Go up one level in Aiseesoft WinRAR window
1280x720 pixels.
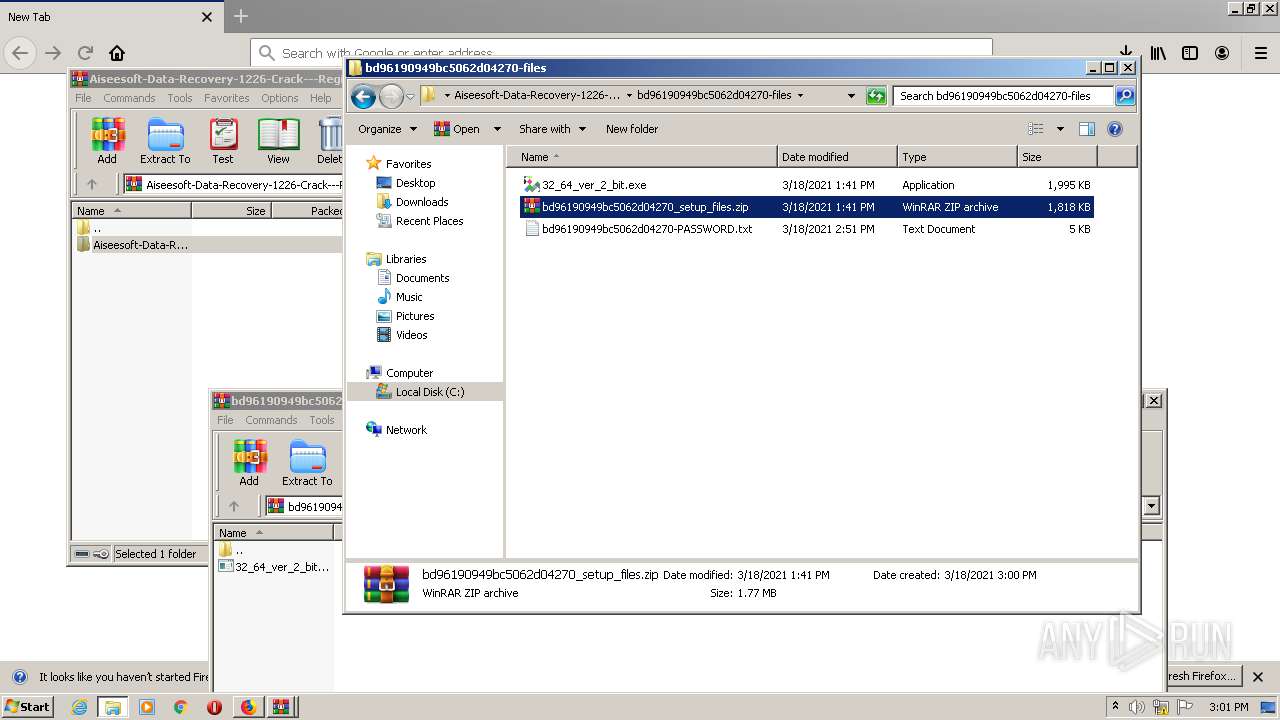coord(92,184)
